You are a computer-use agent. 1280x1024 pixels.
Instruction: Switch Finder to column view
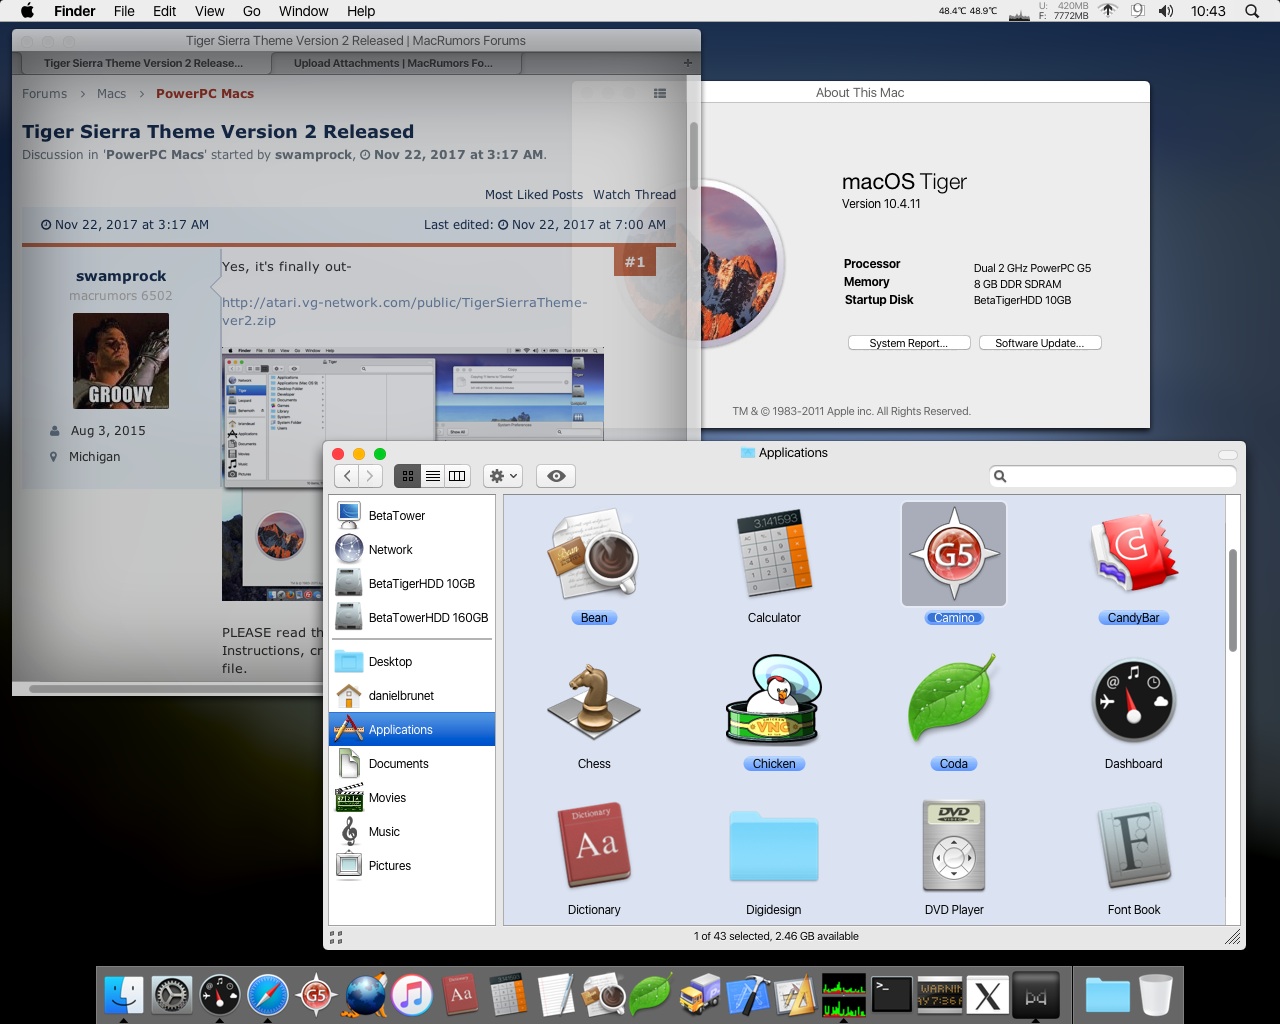(x=457, y=476)
